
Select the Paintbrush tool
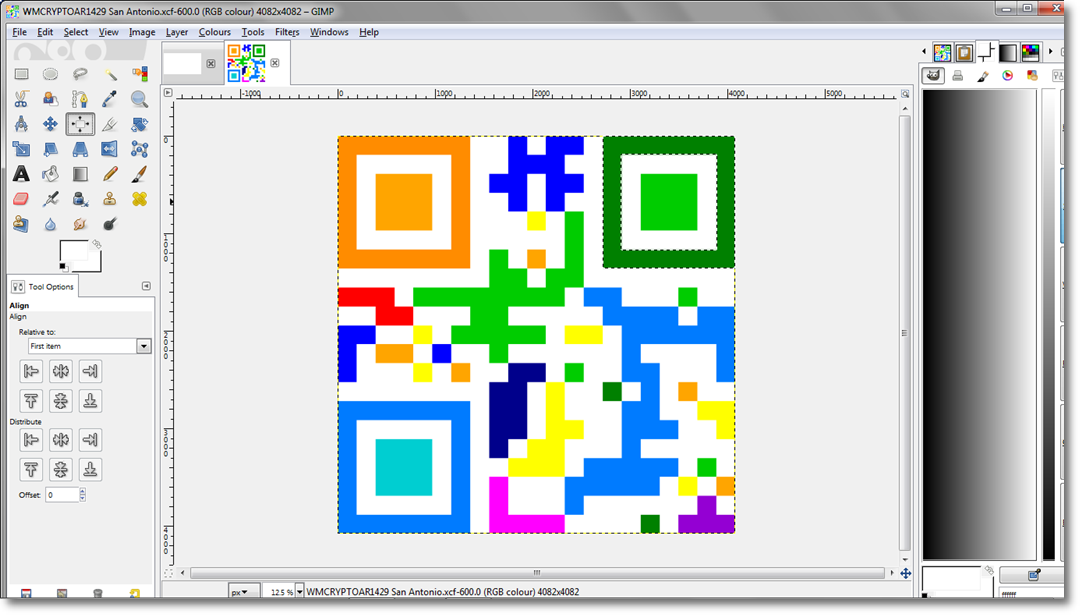[x=139, y=174]
